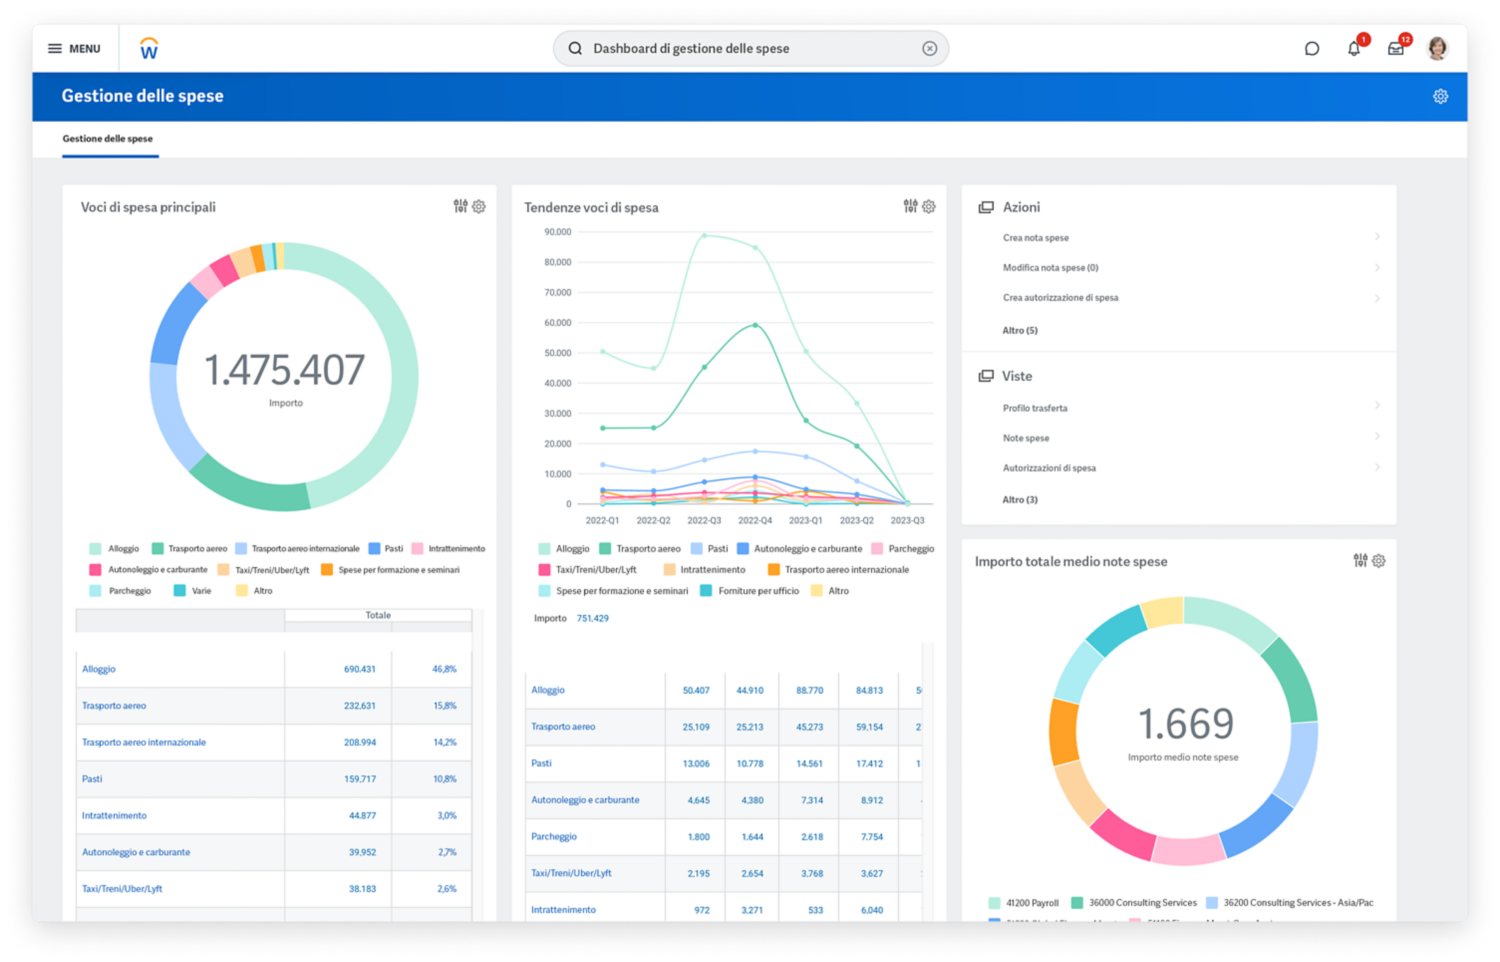Open gear settings for Voci di spesa principali
Image resolution: width=1500 pixels, height=962 pixels.
tap(479, 206)
